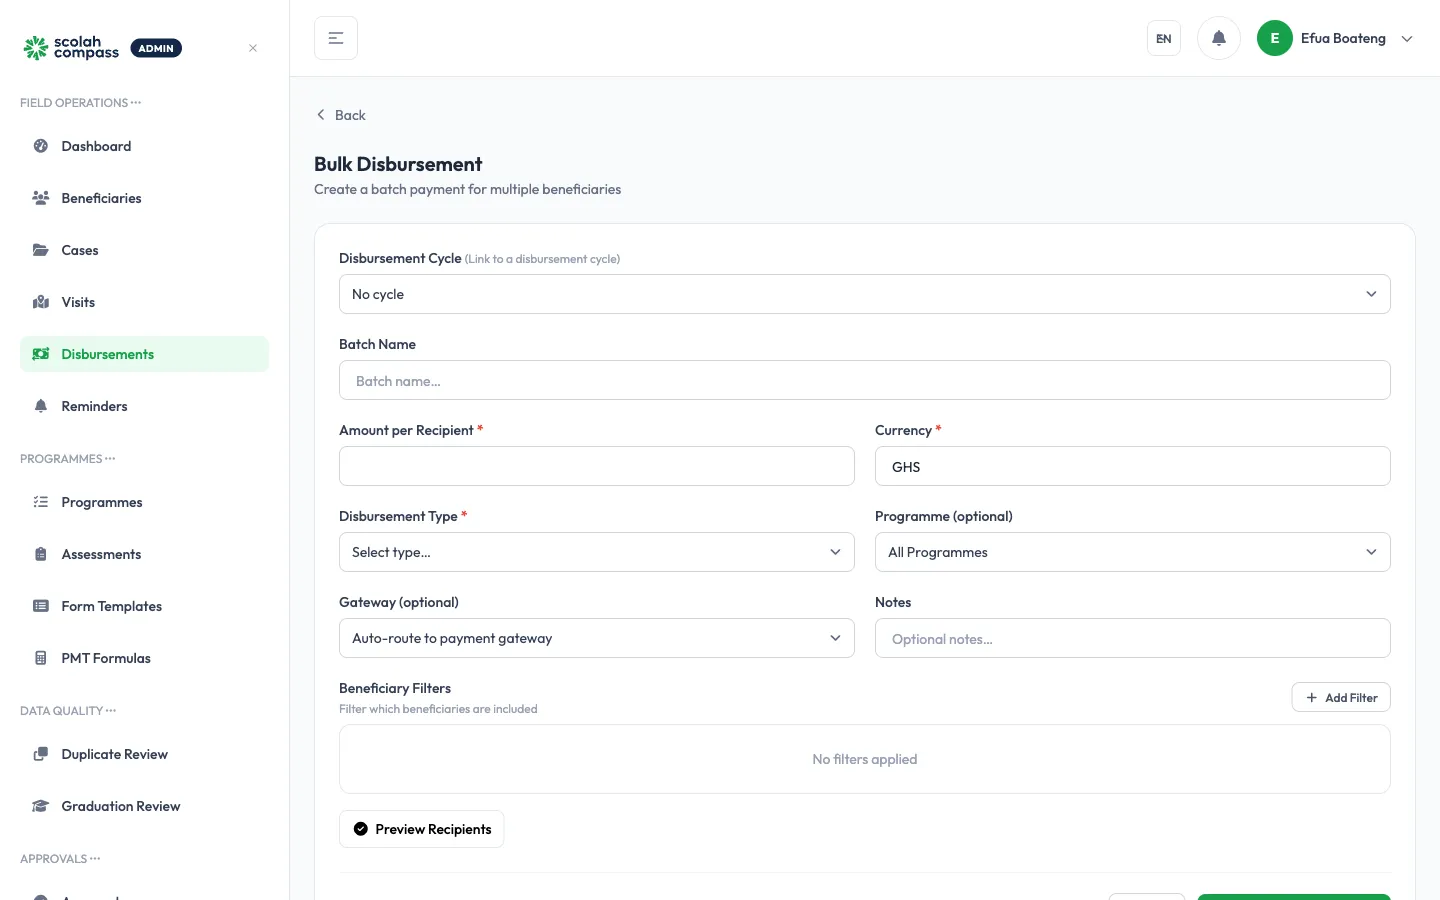Open Cases from the sidebar

tap(144, 250)
